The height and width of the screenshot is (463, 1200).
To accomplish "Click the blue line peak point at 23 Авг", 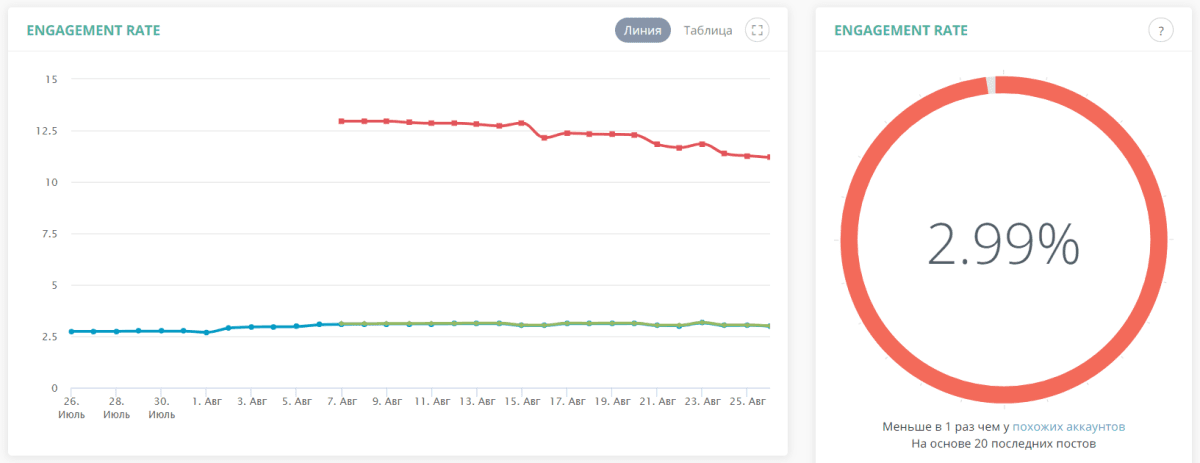I will (702, 322).
